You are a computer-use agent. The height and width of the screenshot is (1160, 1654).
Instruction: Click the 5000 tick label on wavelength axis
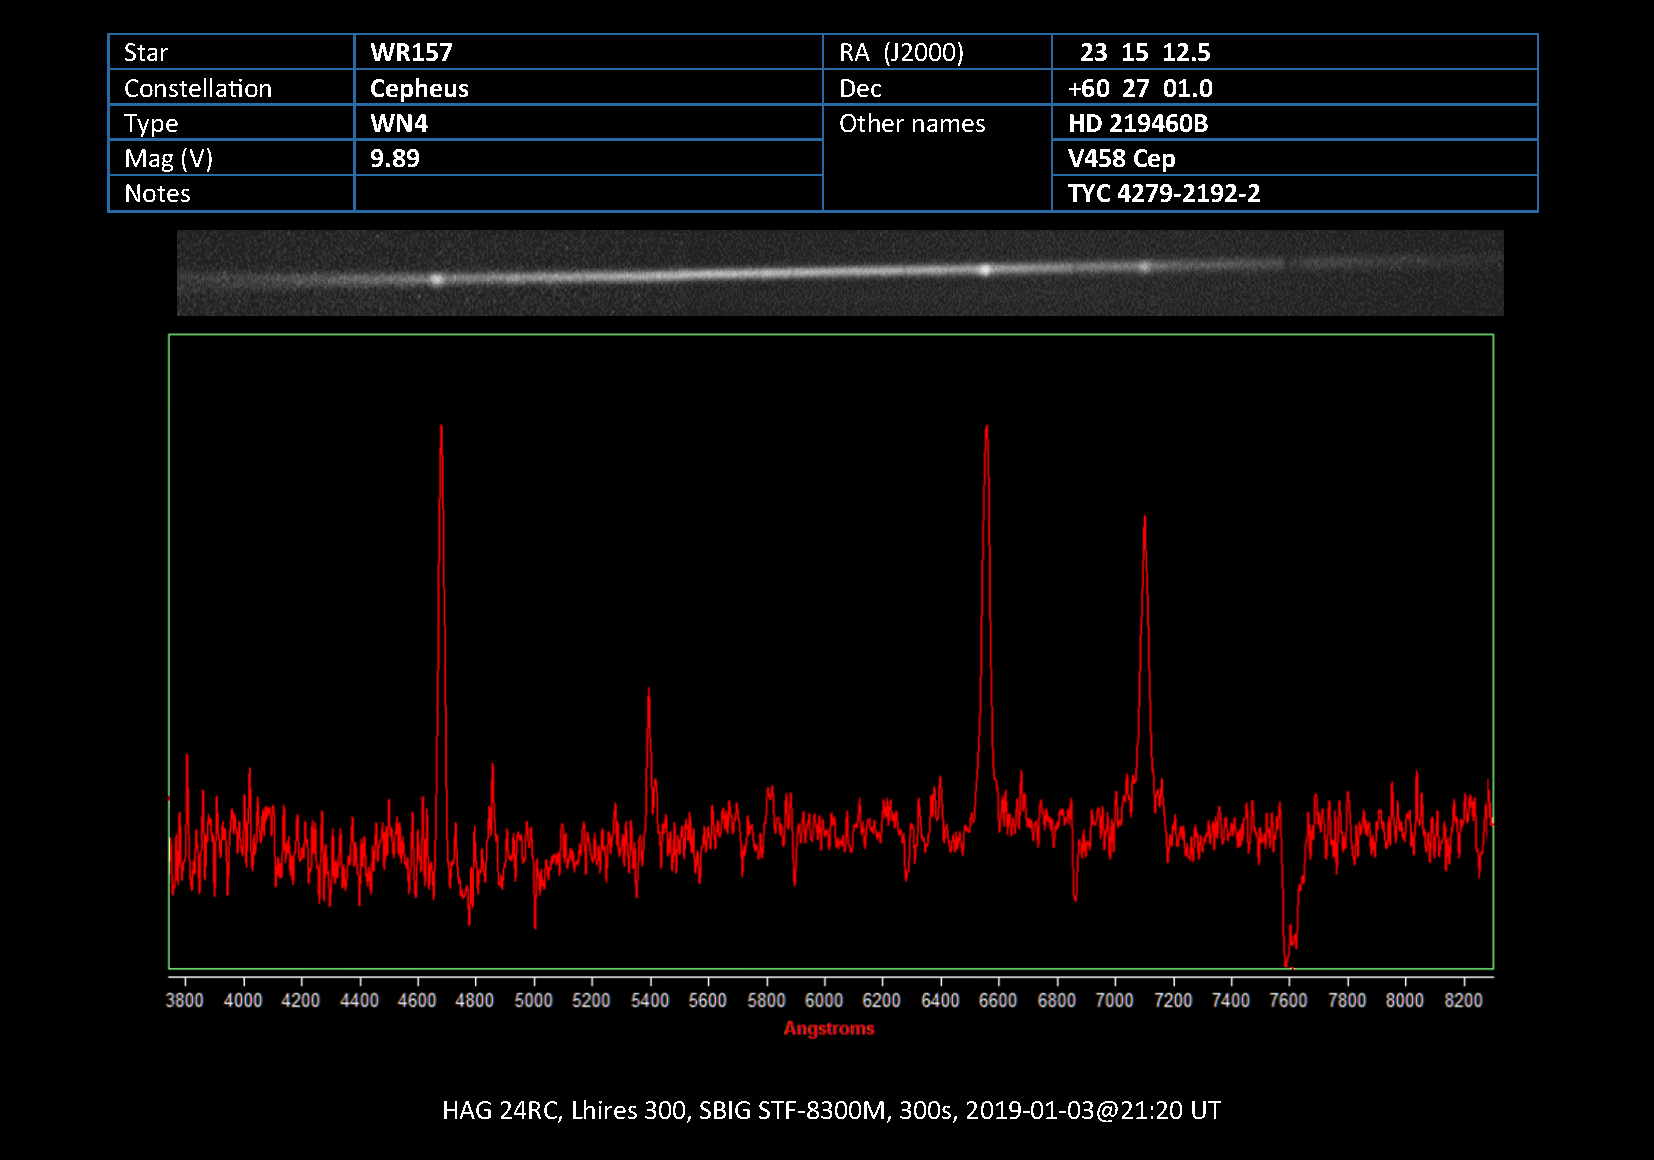(x=533, y=1000)
